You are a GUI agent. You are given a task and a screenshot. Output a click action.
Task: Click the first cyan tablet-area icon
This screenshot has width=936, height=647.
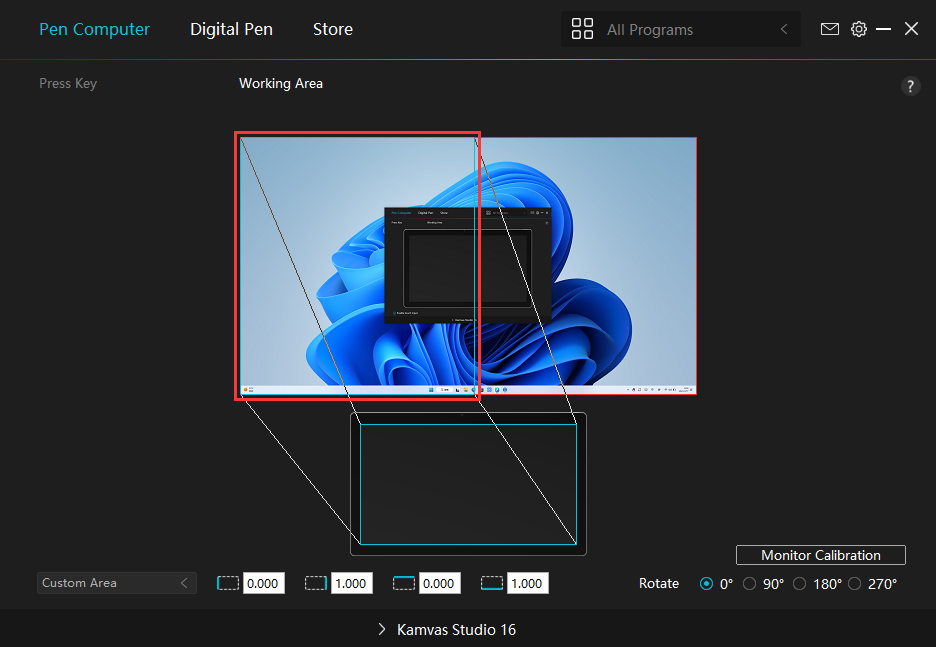pos(403,583)
